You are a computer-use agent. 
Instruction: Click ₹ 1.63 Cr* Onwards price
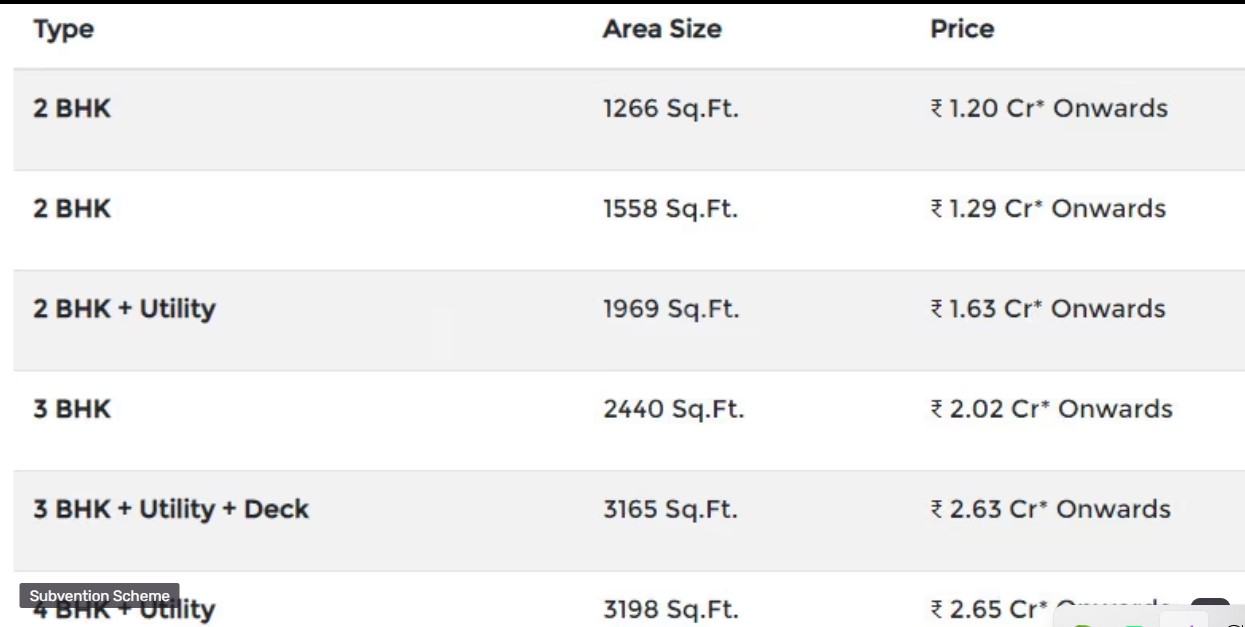1048,308
